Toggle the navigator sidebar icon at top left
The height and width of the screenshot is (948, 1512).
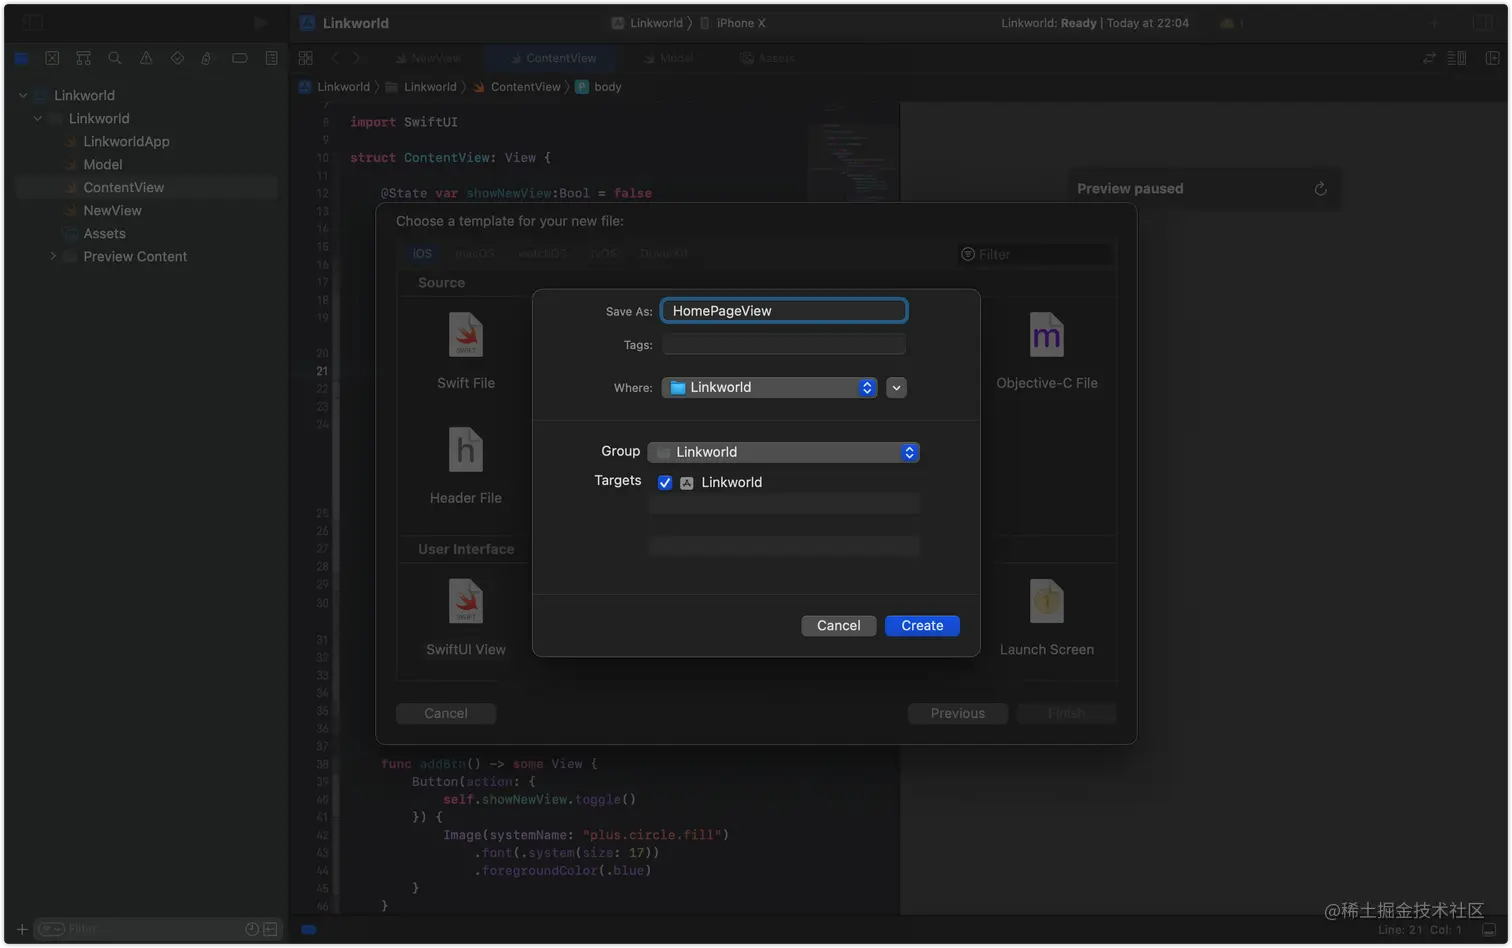pos(33,22)
